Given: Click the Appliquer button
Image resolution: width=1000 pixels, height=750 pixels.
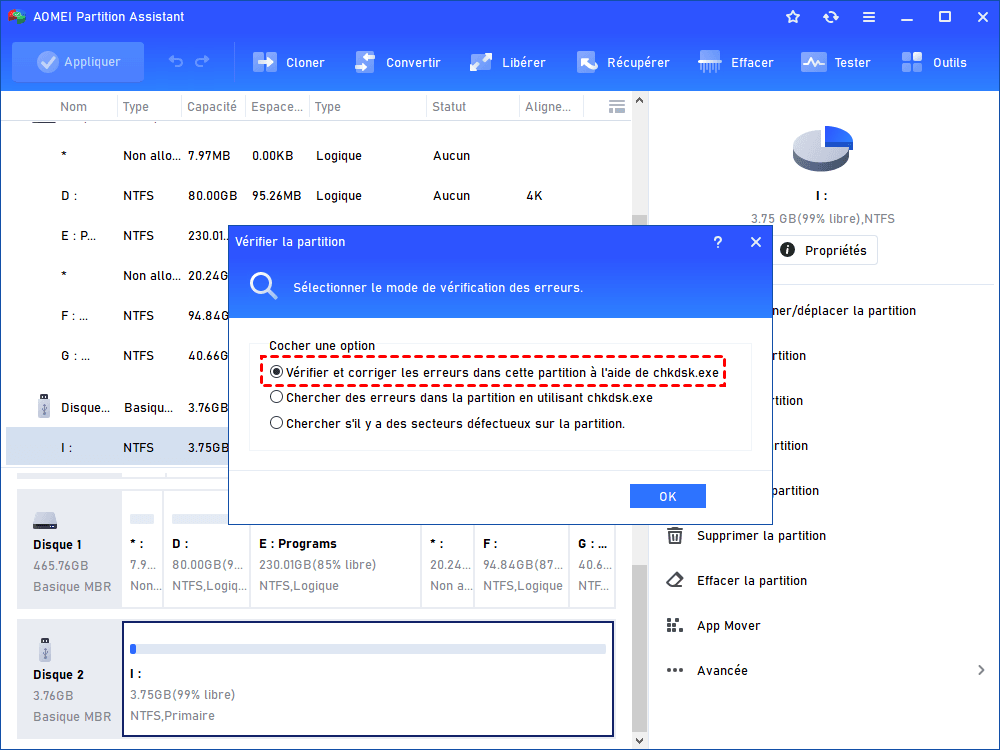Looking at the screenshot, I should pos(78,62).
